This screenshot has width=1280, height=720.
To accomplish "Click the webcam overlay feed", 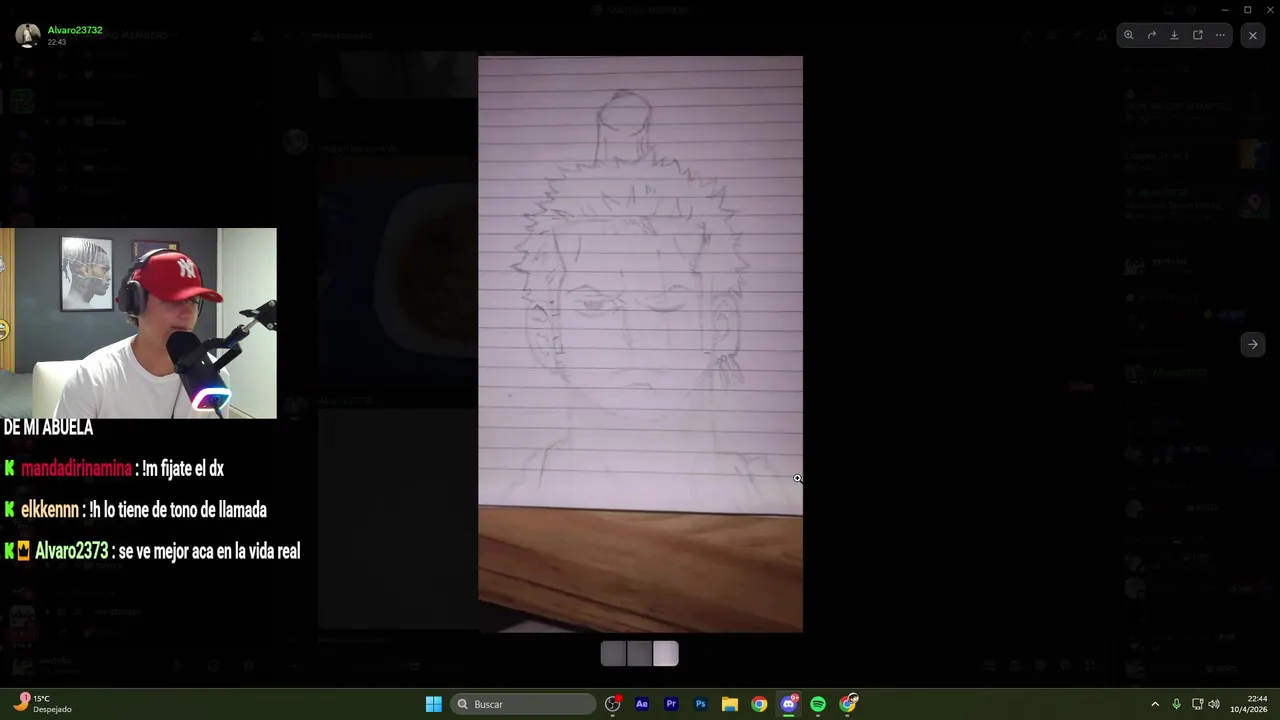I will tap(138, 323).
